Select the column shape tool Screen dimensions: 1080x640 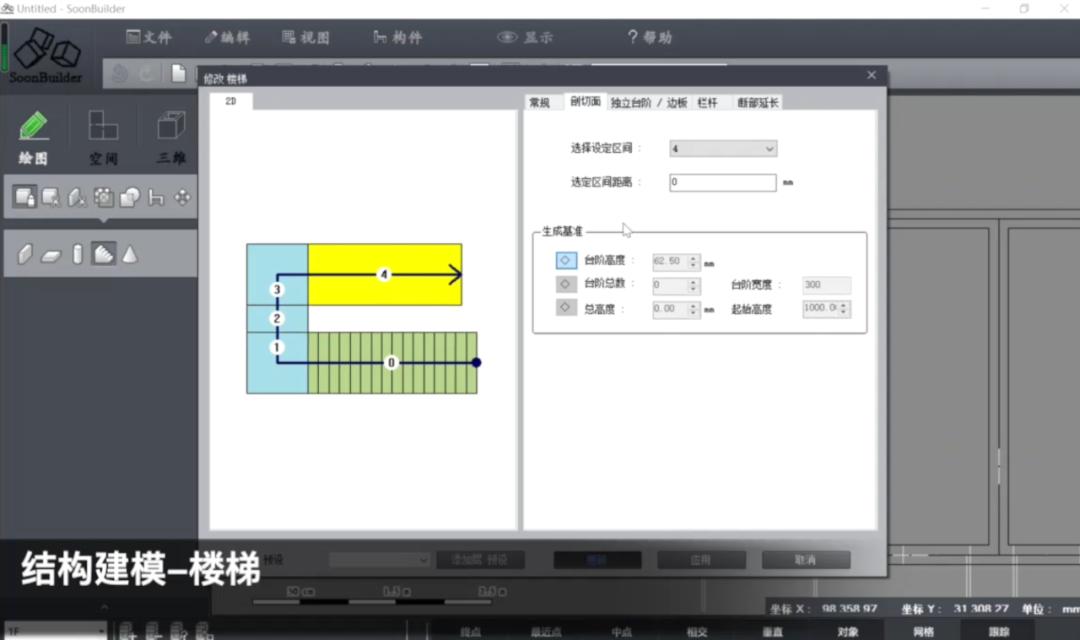tap(77, 254)
